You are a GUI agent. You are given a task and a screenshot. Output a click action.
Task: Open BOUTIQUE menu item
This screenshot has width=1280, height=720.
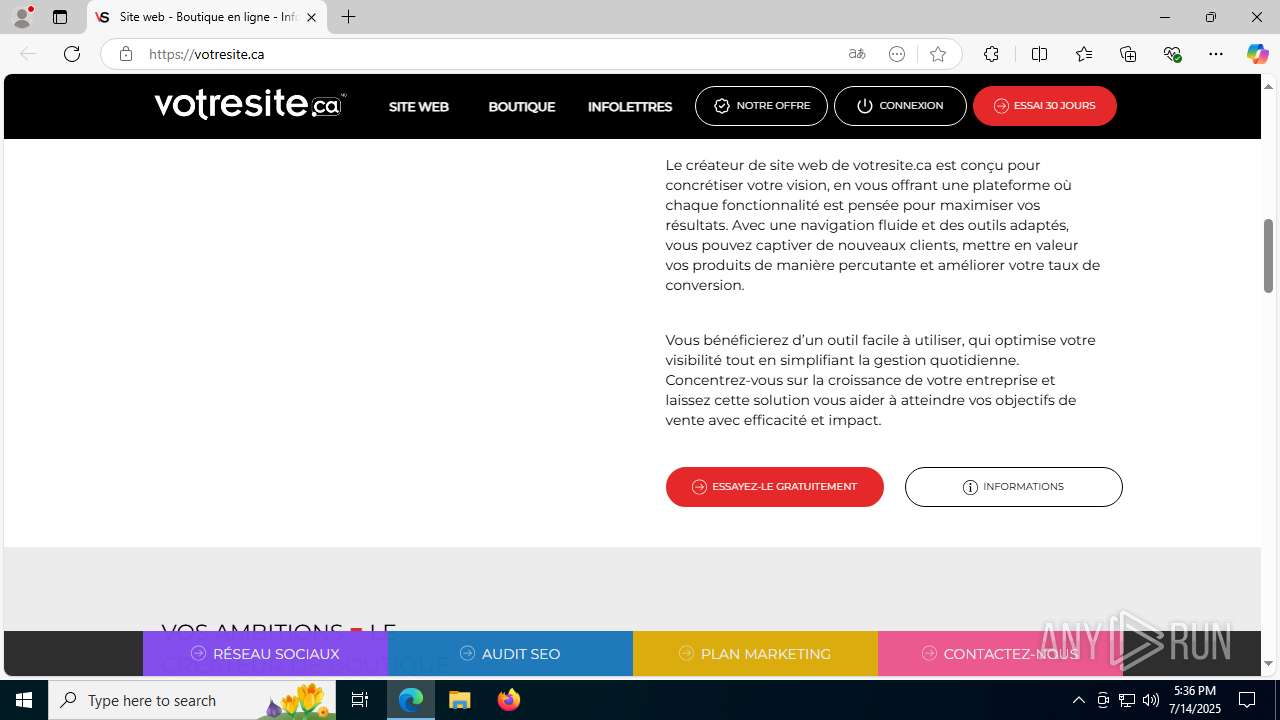pyautogui.click(x=521, y=106)
